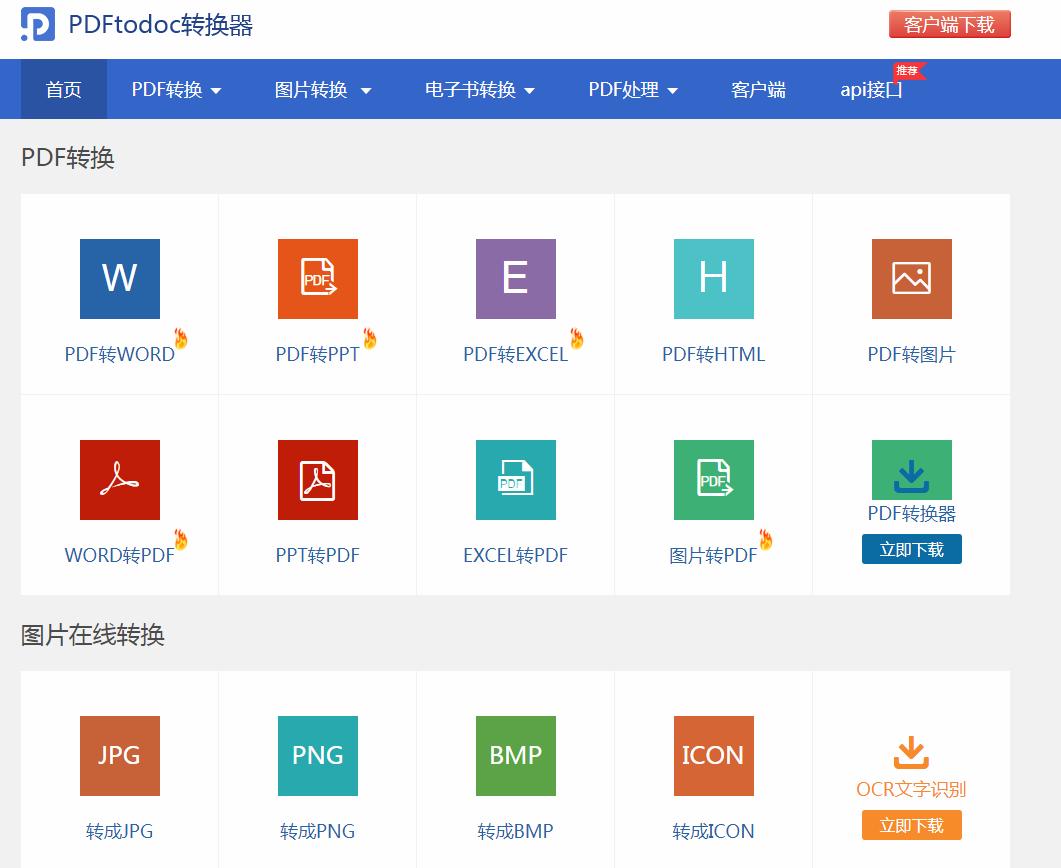Click 立即下载 under PDF转换器

pyautogui.click(x=911, y=548)
